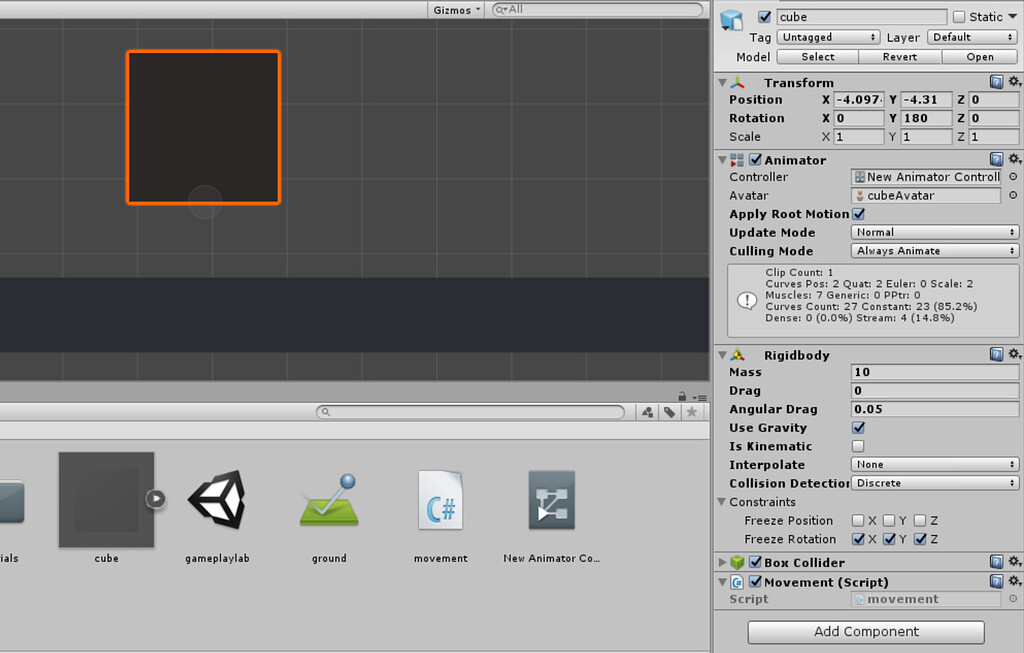Open the Rigidbody settings gear menu
This screenshot has width=1024, height=653.
(1014, 354)
